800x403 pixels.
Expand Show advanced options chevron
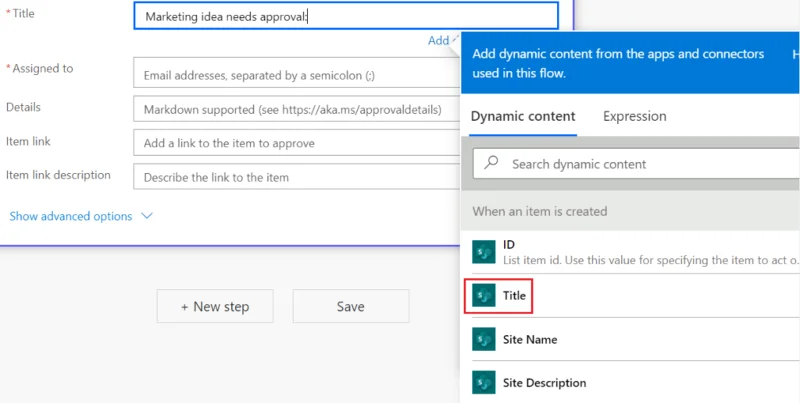point(147,216)
